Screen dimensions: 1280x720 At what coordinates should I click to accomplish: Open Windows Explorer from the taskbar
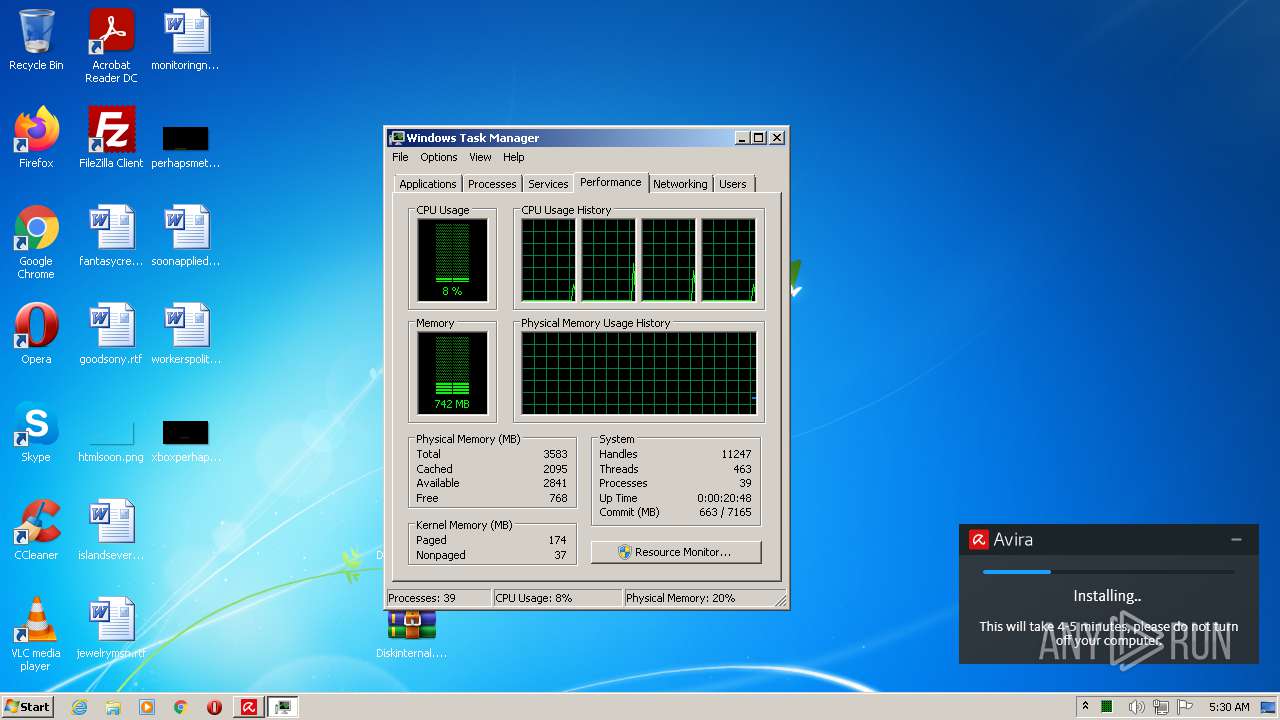coord(113,707)
